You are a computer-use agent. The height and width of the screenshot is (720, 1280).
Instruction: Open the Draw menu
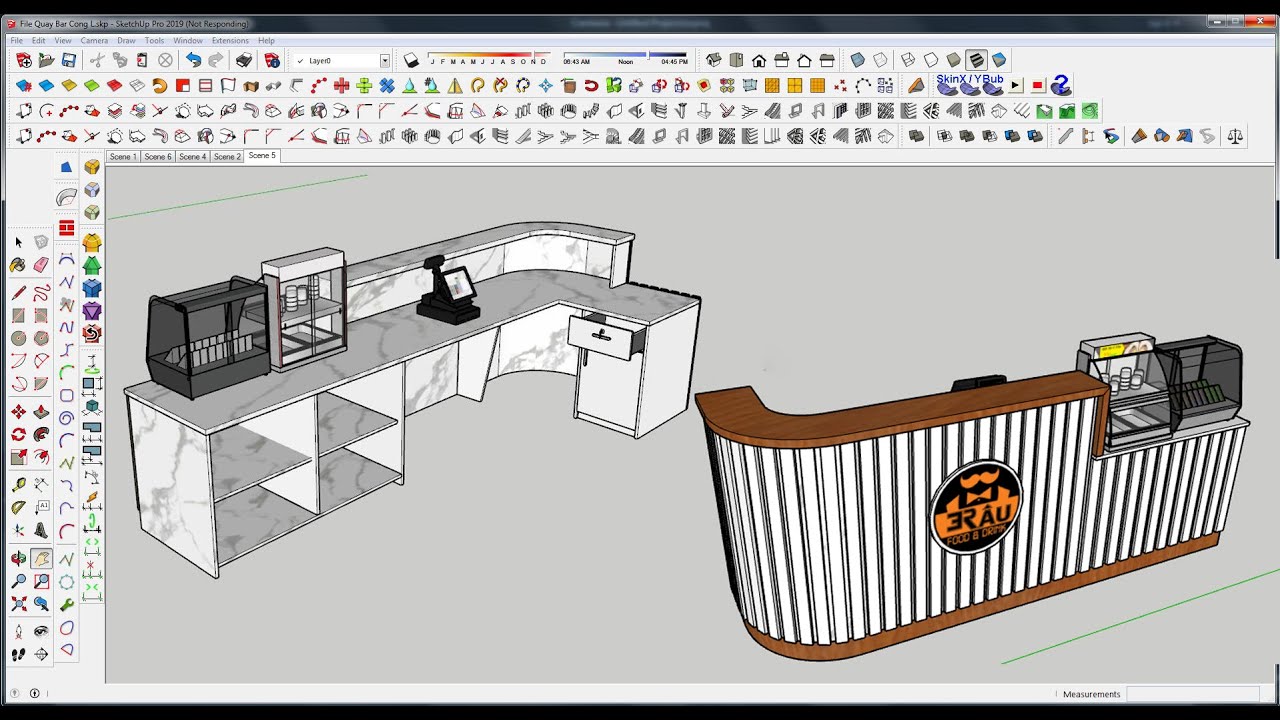point(126,41)
